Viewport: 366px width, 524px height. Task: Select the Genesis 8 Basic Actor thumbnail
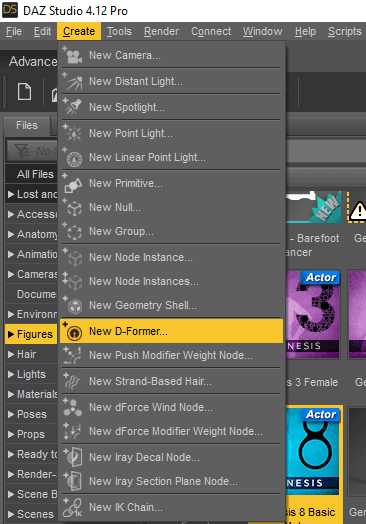[x=313, y=451]
